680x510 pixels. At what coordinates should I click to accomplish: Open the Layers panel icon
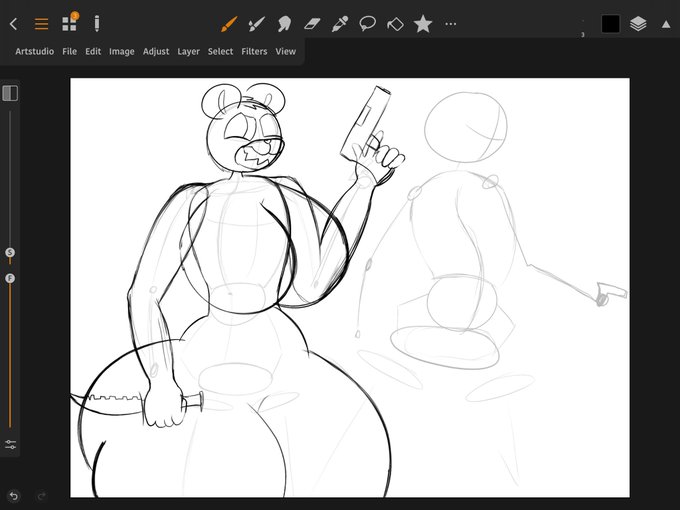click(638, 24)
